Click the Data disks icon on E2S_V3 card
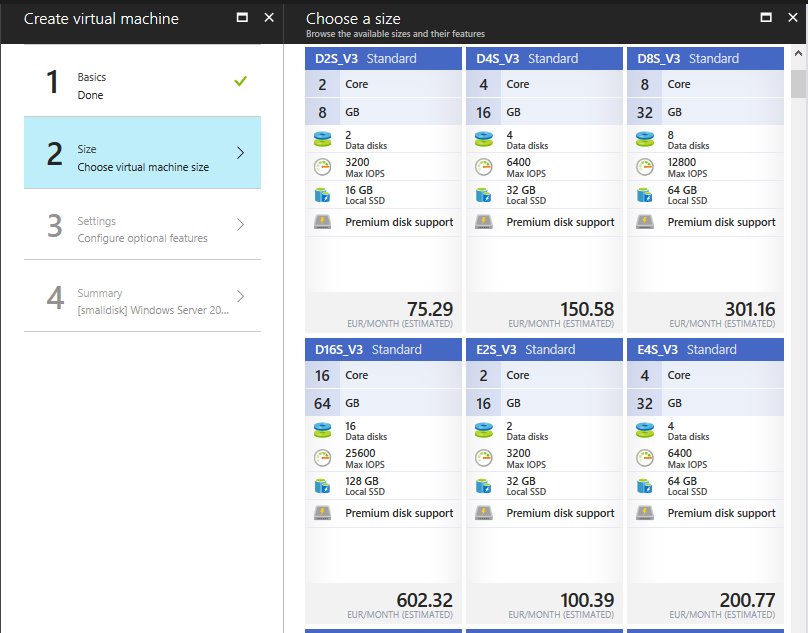 (484, 430)
